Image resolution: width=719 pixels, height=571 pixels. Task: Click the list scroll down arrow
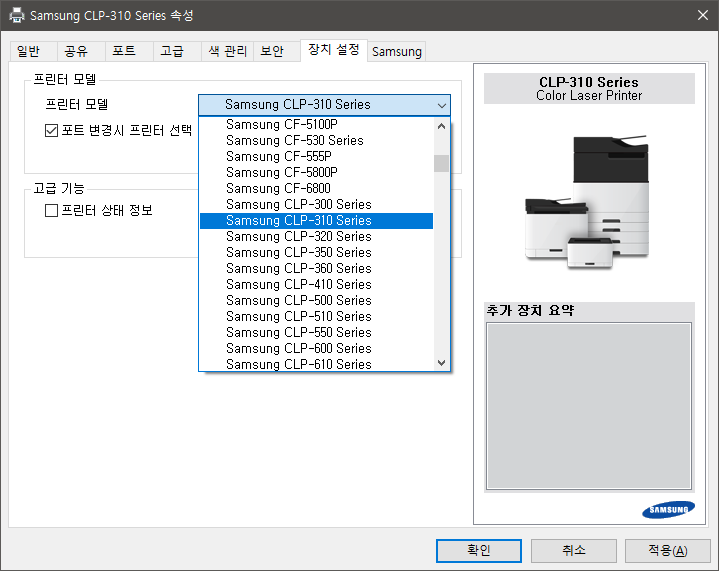(x=441, y=363)
